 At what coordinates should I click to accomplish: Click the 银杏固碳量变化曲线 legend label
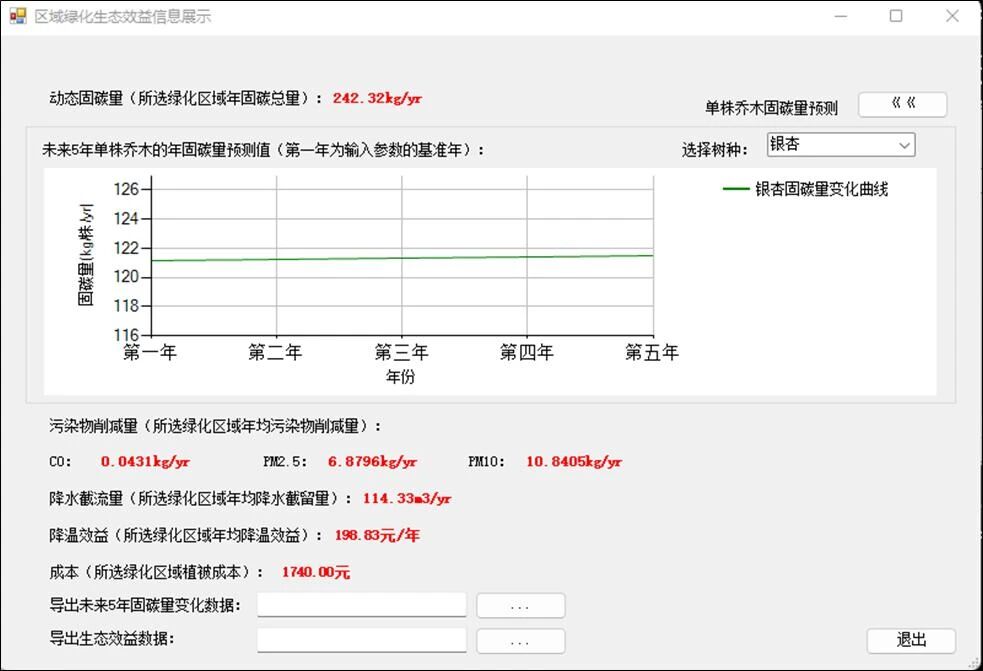(821, 189)
